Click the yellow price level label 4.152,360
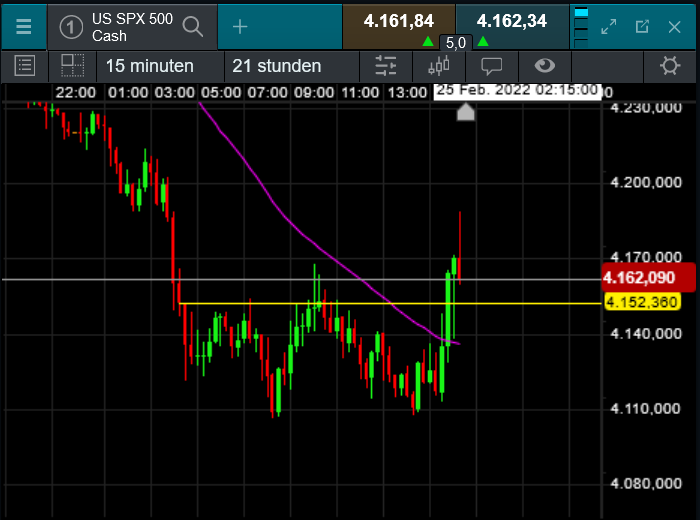 click(642, 302)
